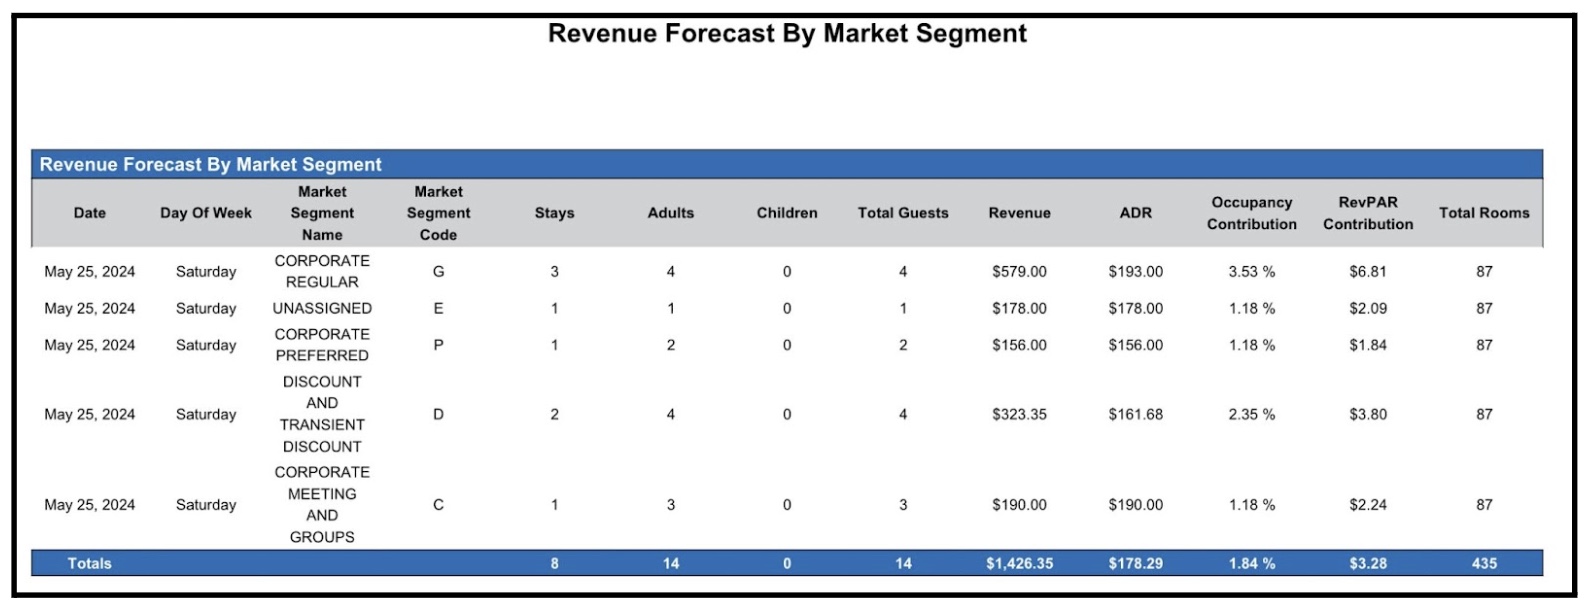This screenshot has width=1590, height=612.
Task: Click the ADR column header
Action: [x=1135, y=213]
